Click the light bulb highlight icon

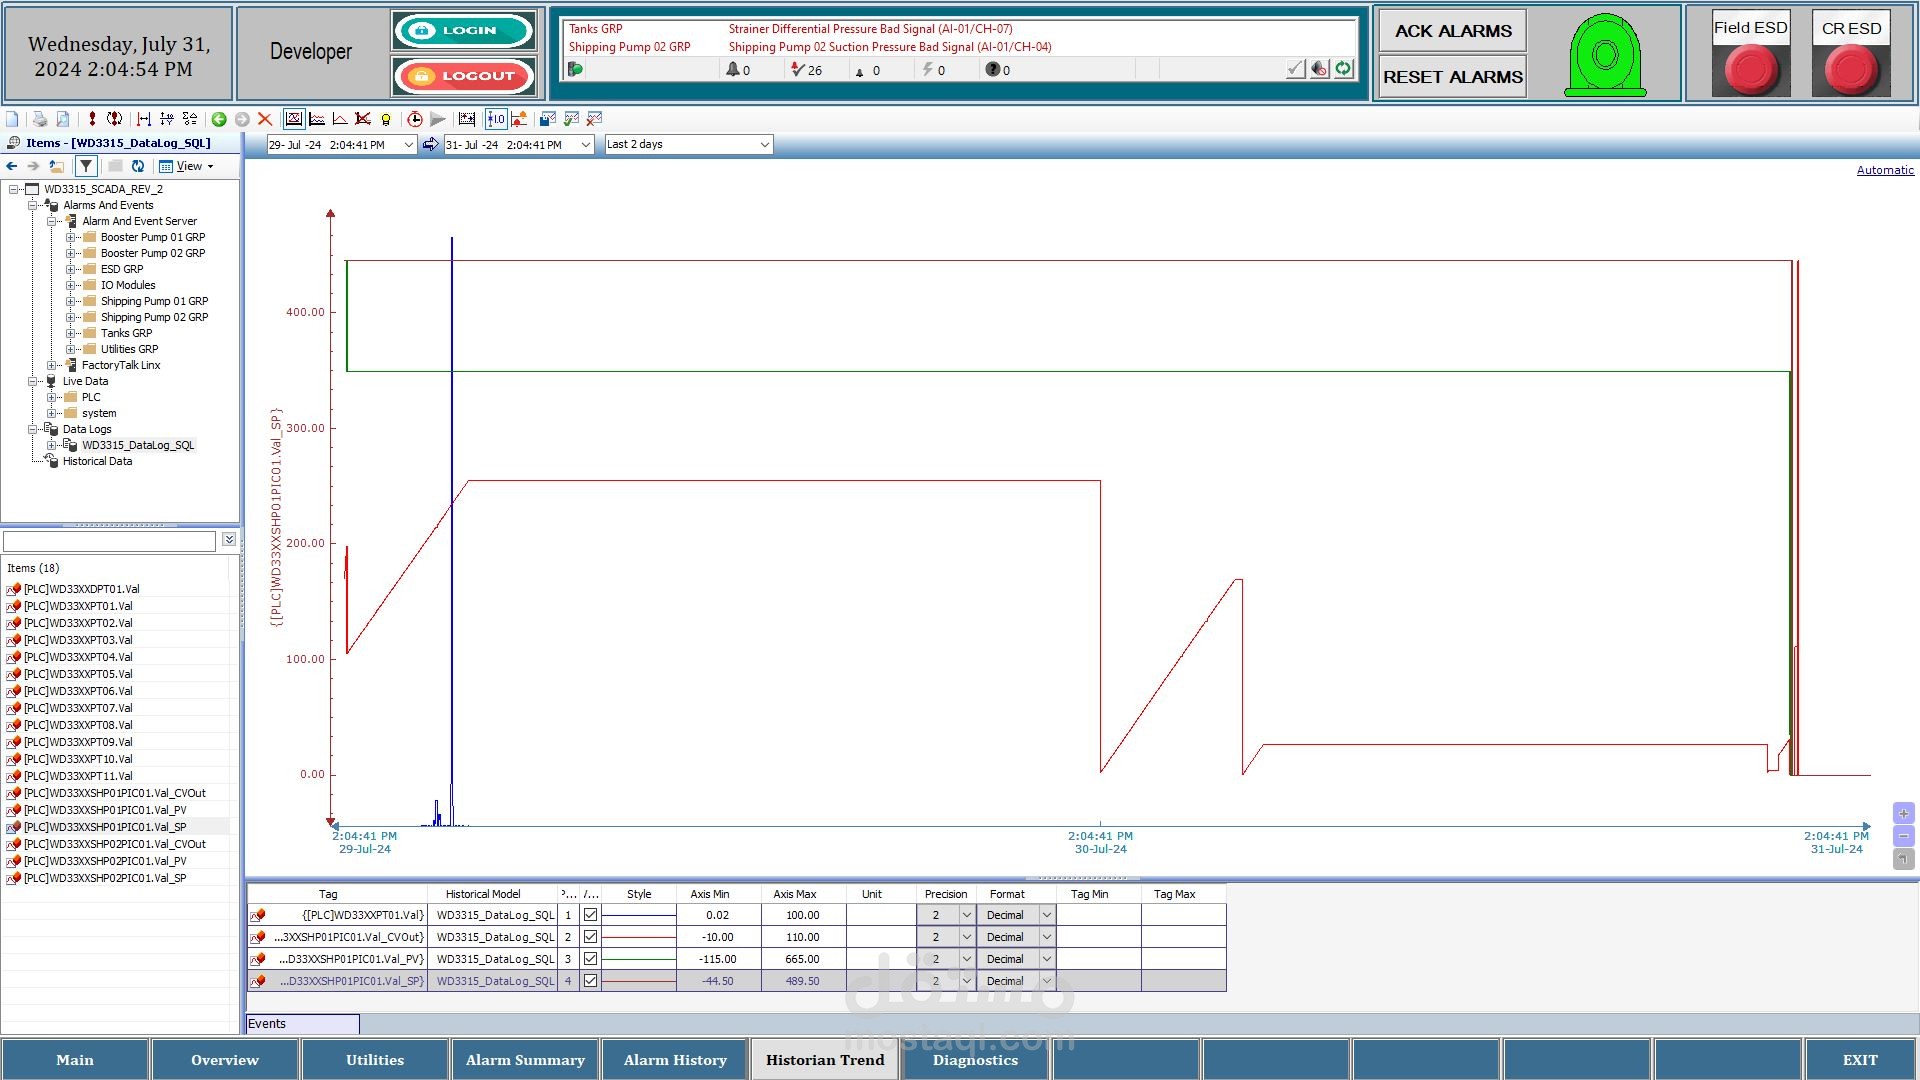[x=386, y=119]
